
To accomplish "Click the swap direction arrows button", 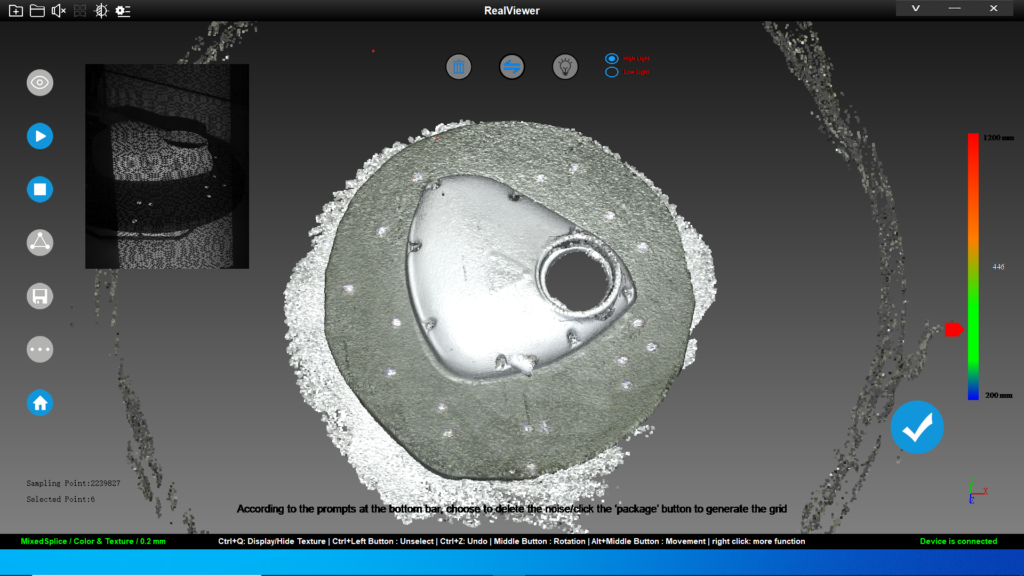I will point(513,67).
